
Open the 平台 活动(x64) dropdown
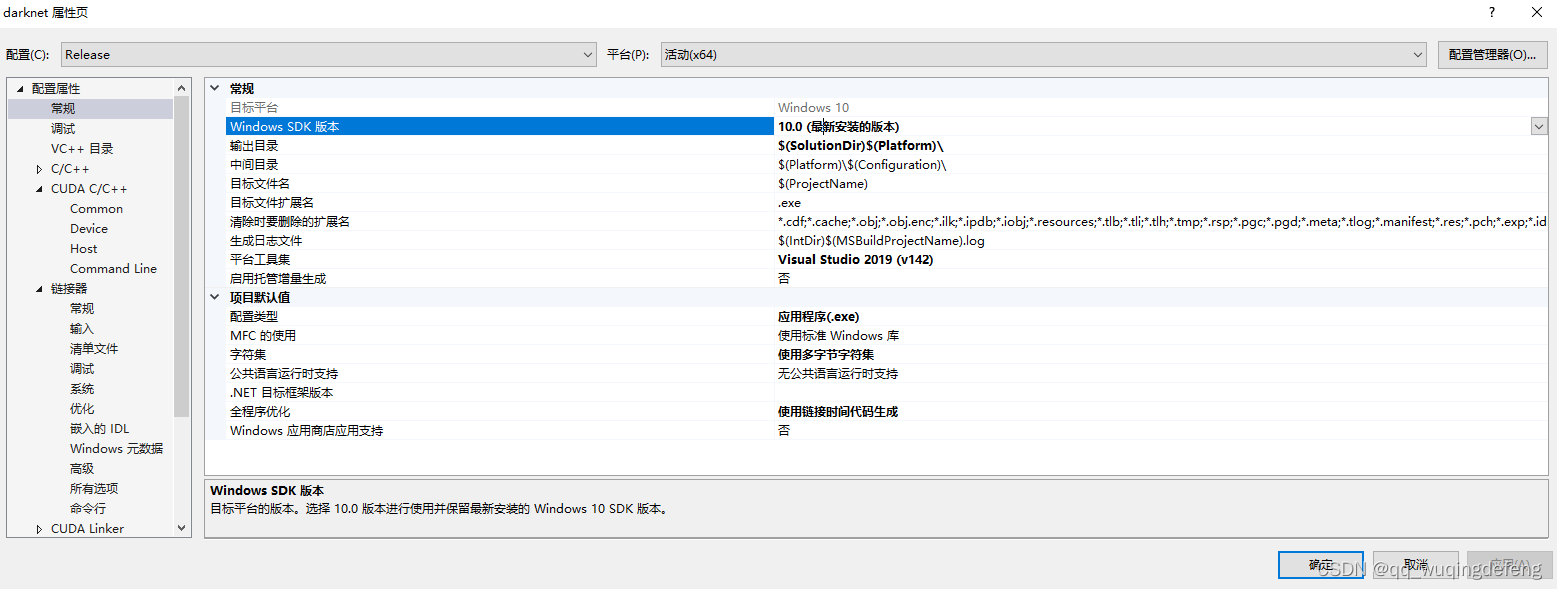1418,55
